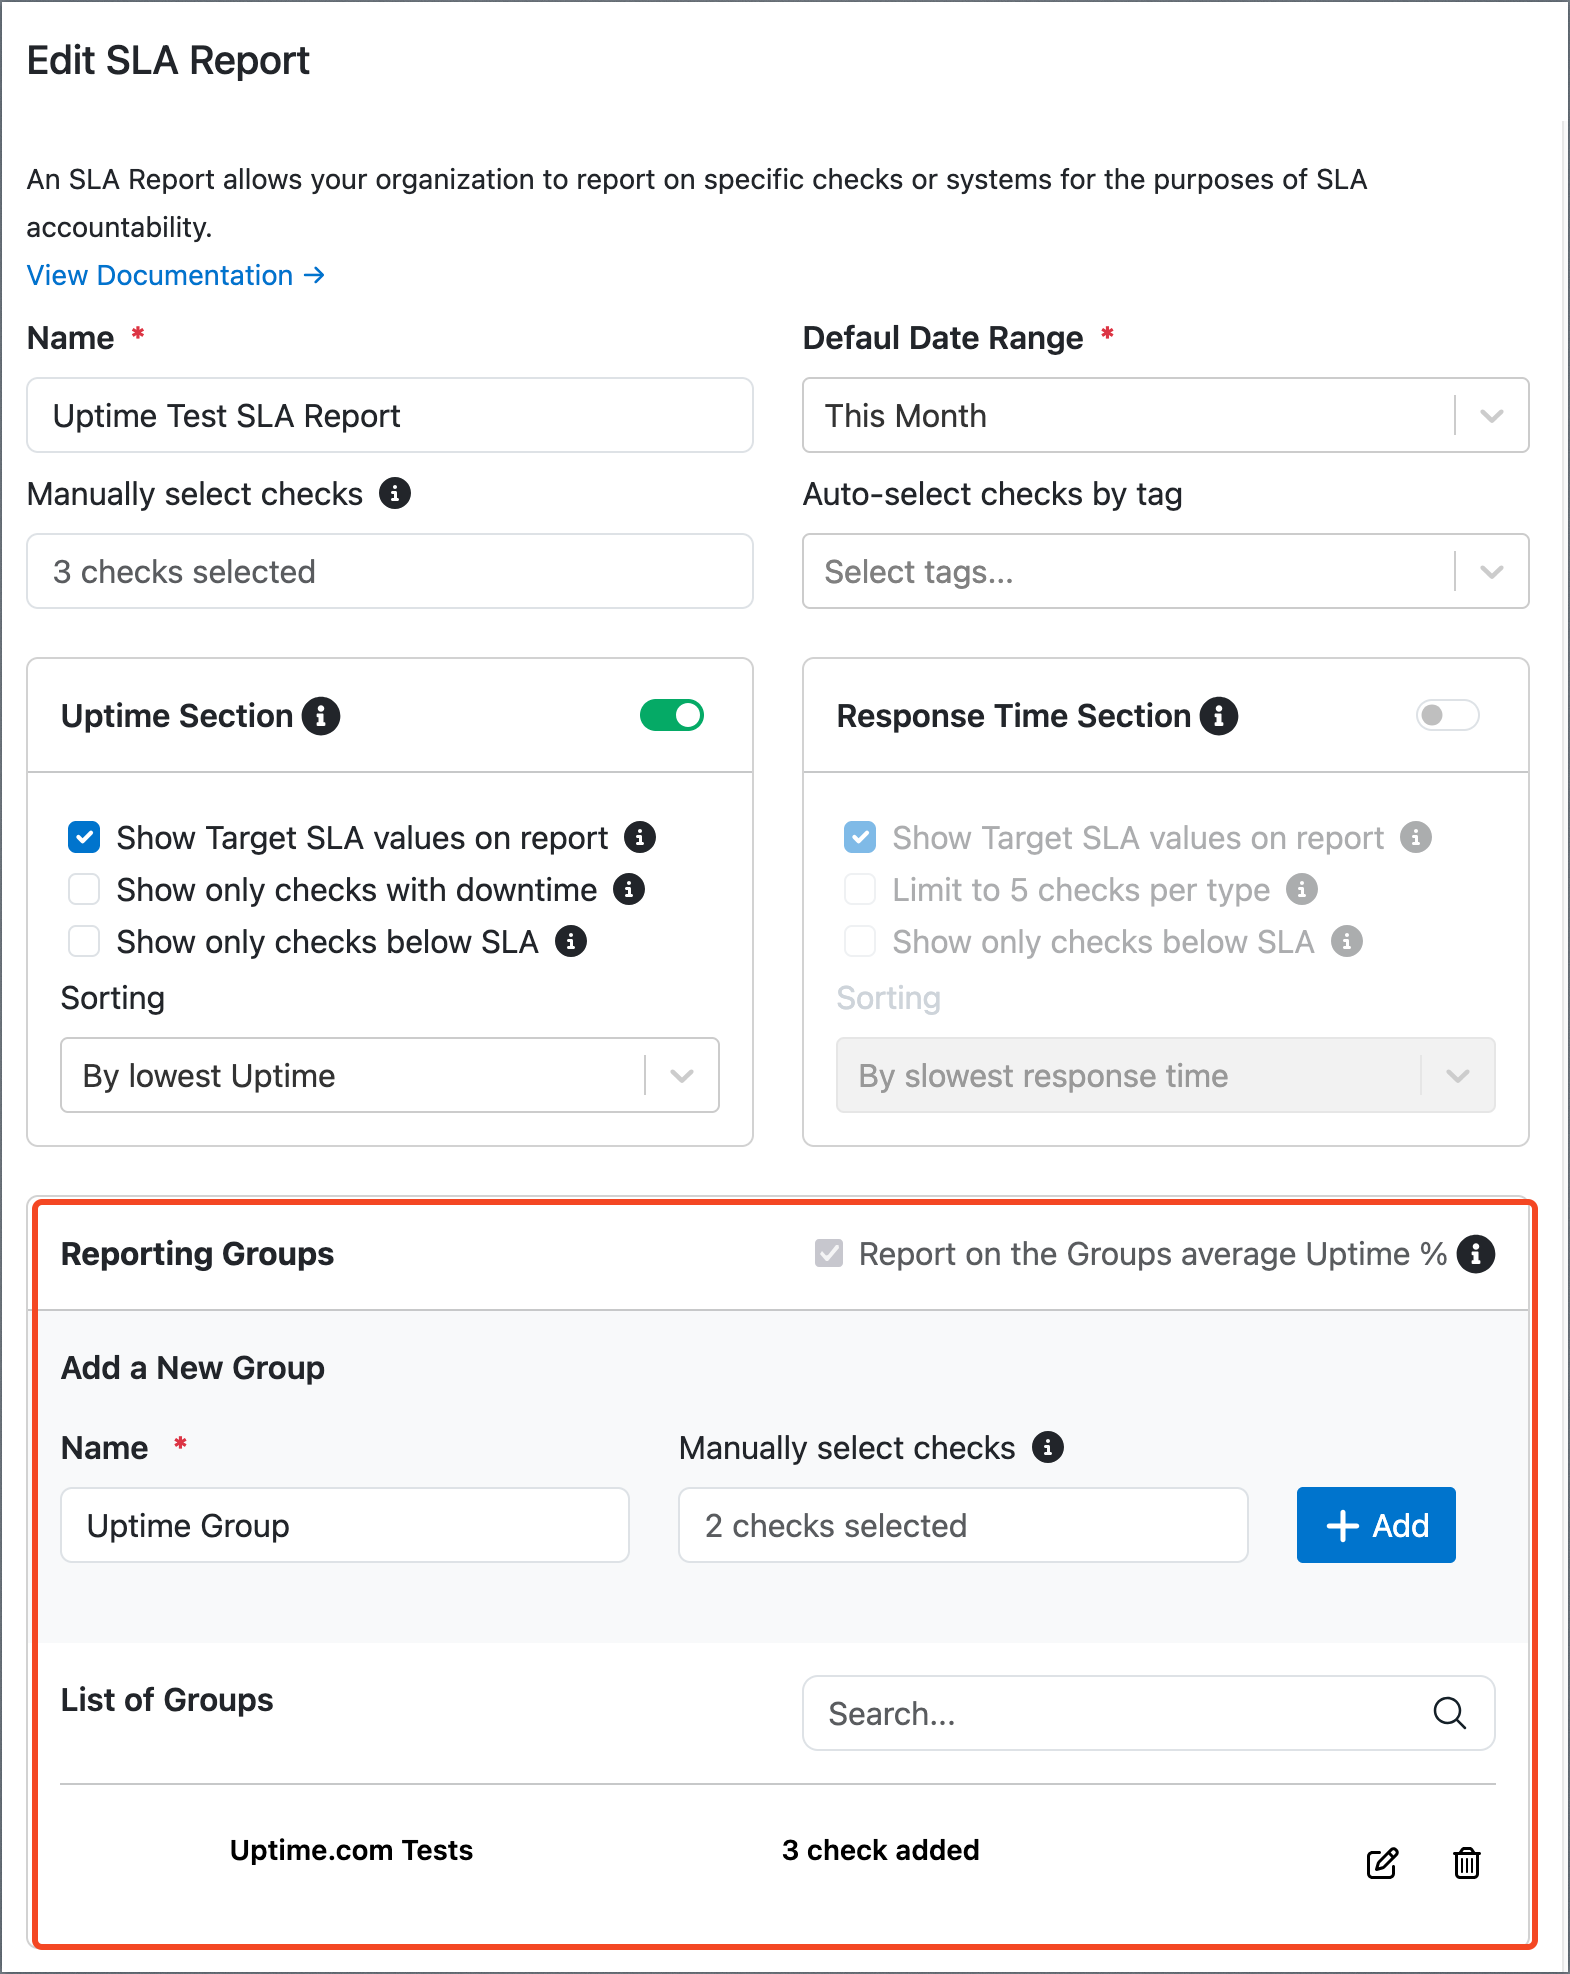Click the search magnifier icon in List of Groups

[1449, 1713]
